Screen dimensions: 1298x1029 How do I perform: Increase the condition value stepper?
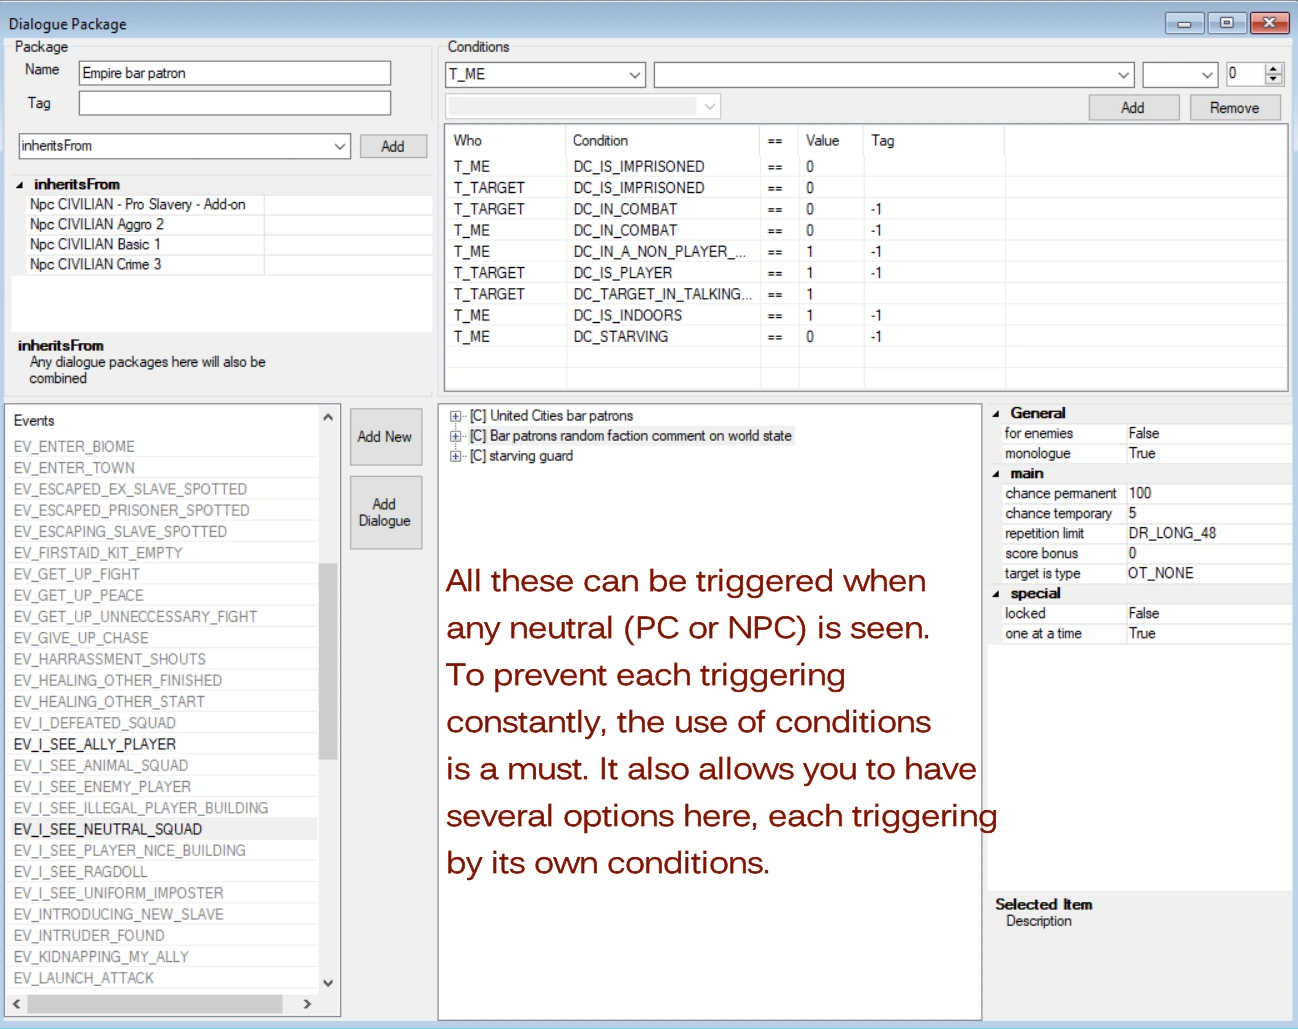point(1273,68)
